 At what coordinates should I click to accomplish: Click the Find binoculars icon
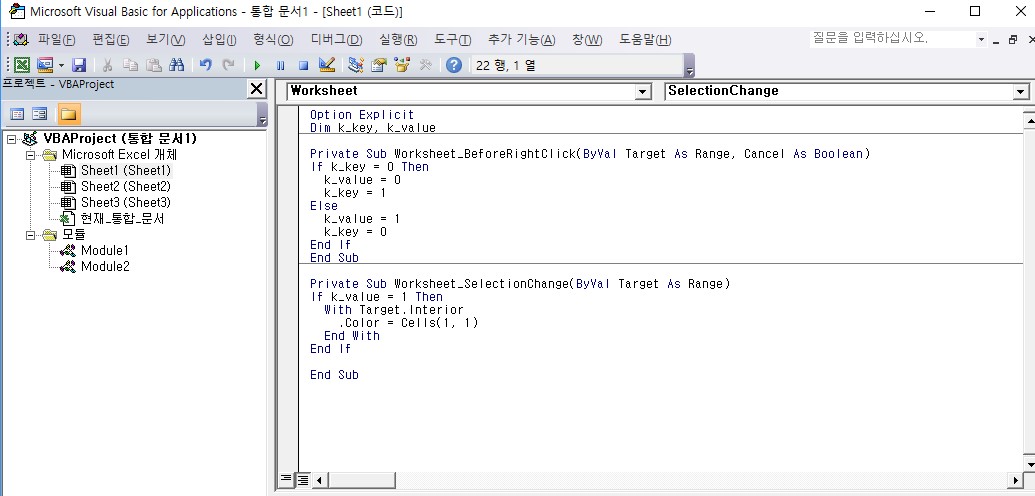pyautogui.click(x=177, y=65)
